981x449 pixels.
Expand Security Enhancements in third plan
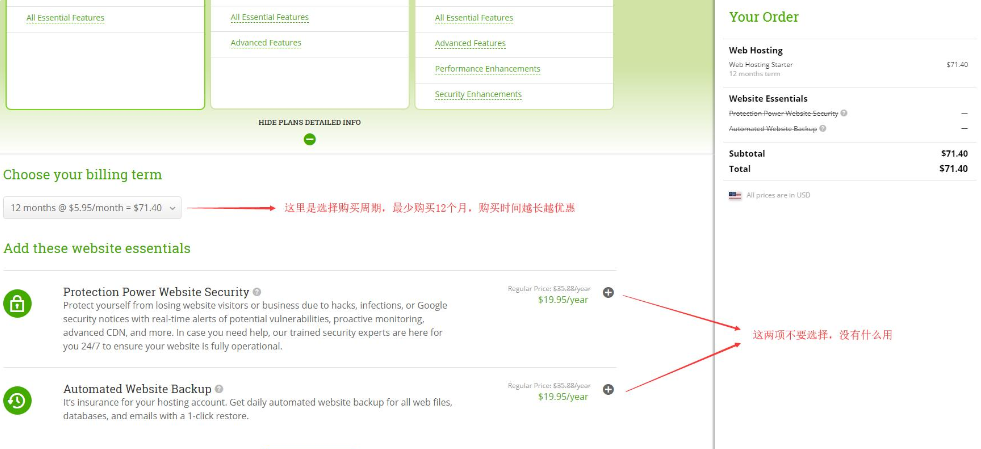coord(478,95)
